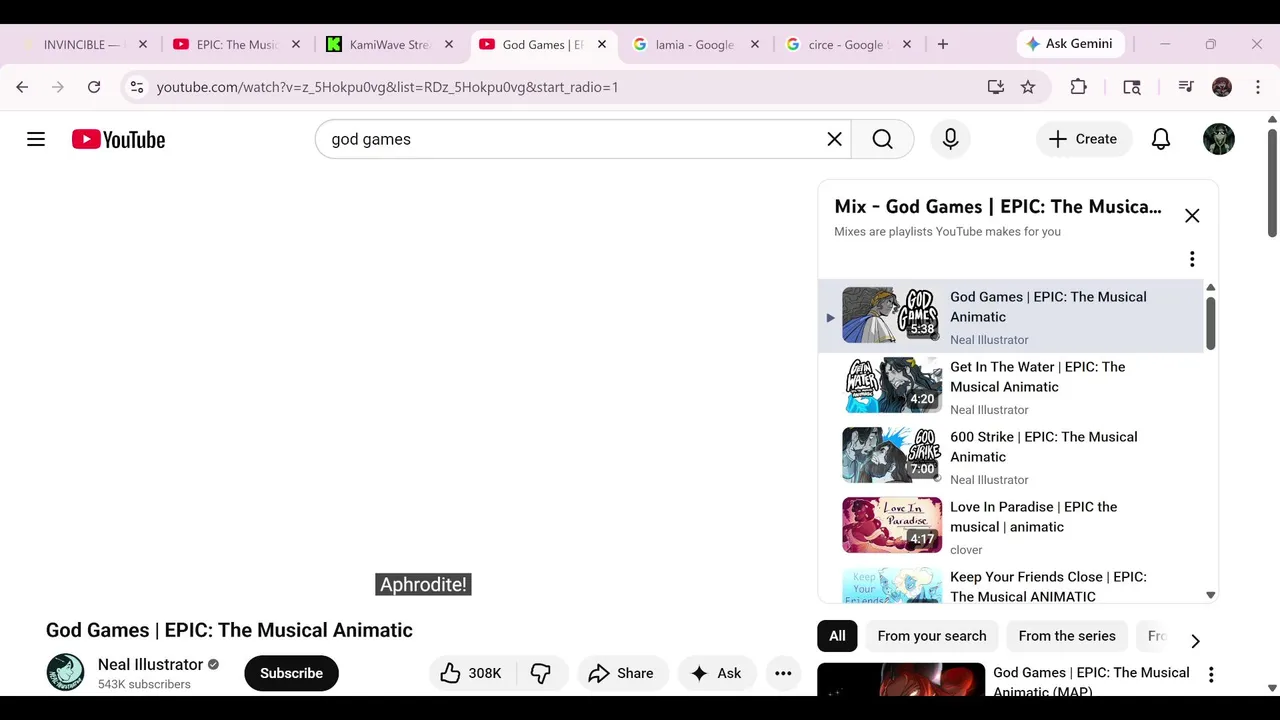
Task: Open the Keep Your Friends Close title
Action: pos(1048,587)
